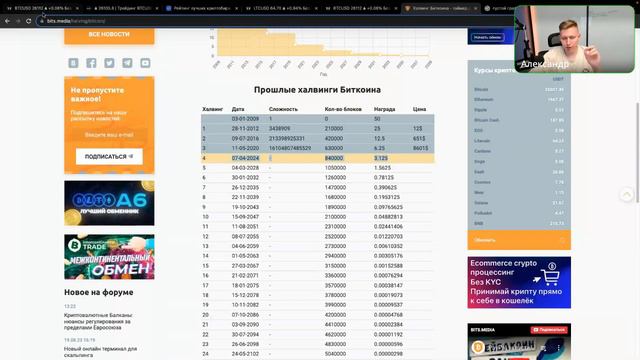Screen dimensions: 640x360
Task: Click the Цена column header
Action: 419,109
